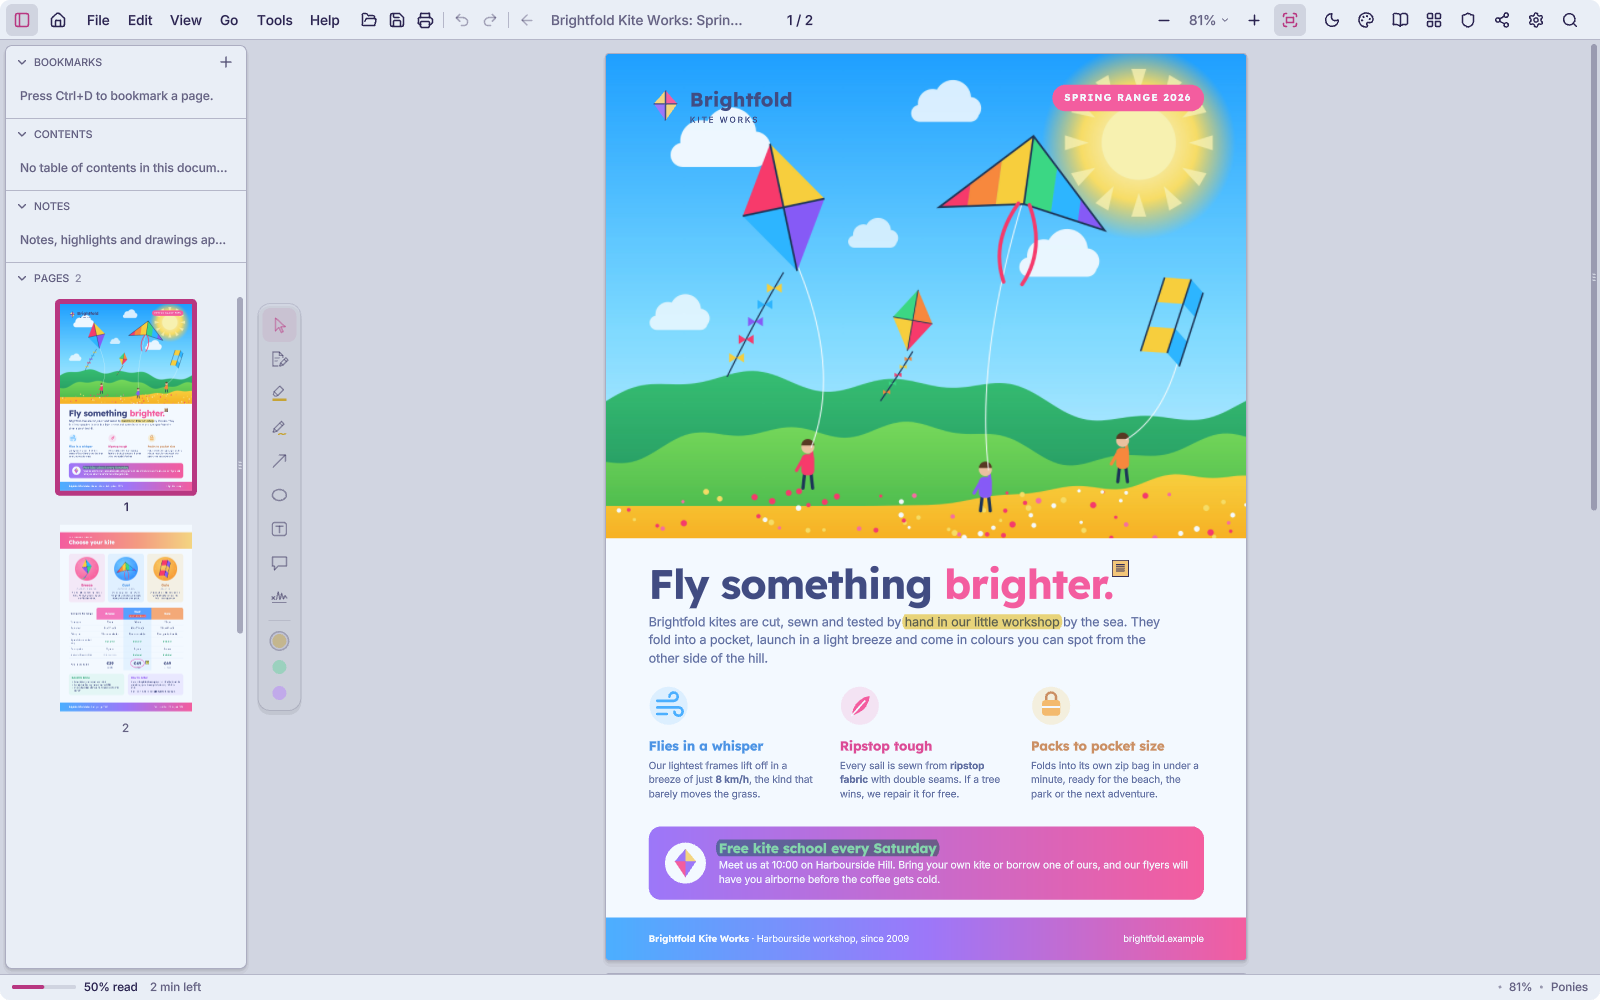
Task: Click the page number field 1 / 2
Action: coord(800,20)
